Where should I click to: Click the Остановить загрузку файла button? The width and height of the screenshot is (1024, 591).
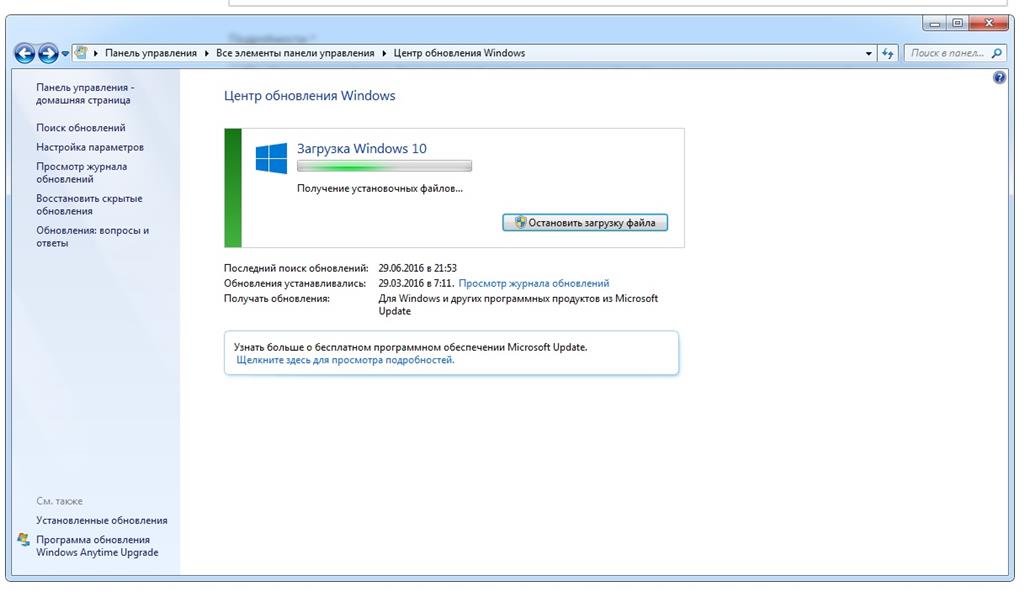pyautogui.click(x=585, y=223)
